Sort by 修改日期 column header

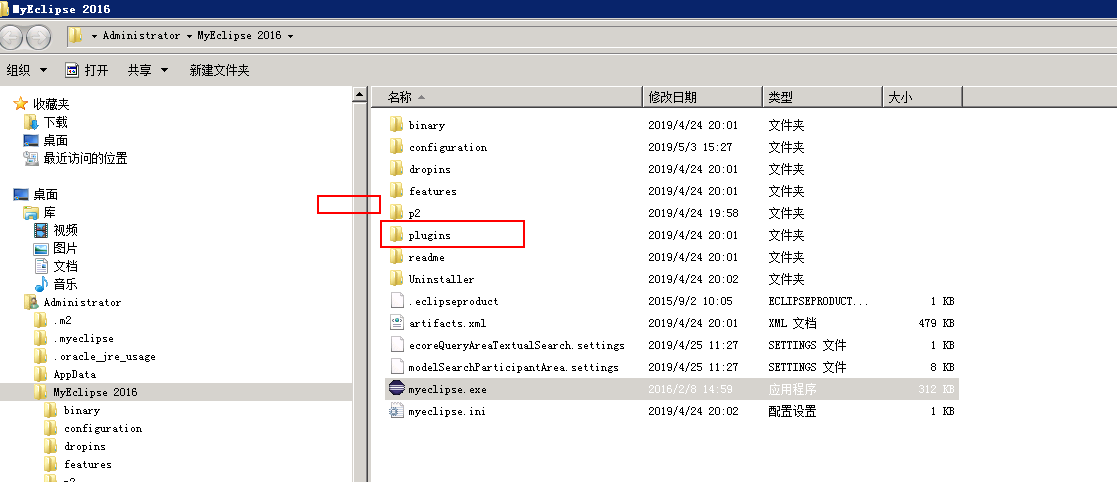tap(702, 97)
